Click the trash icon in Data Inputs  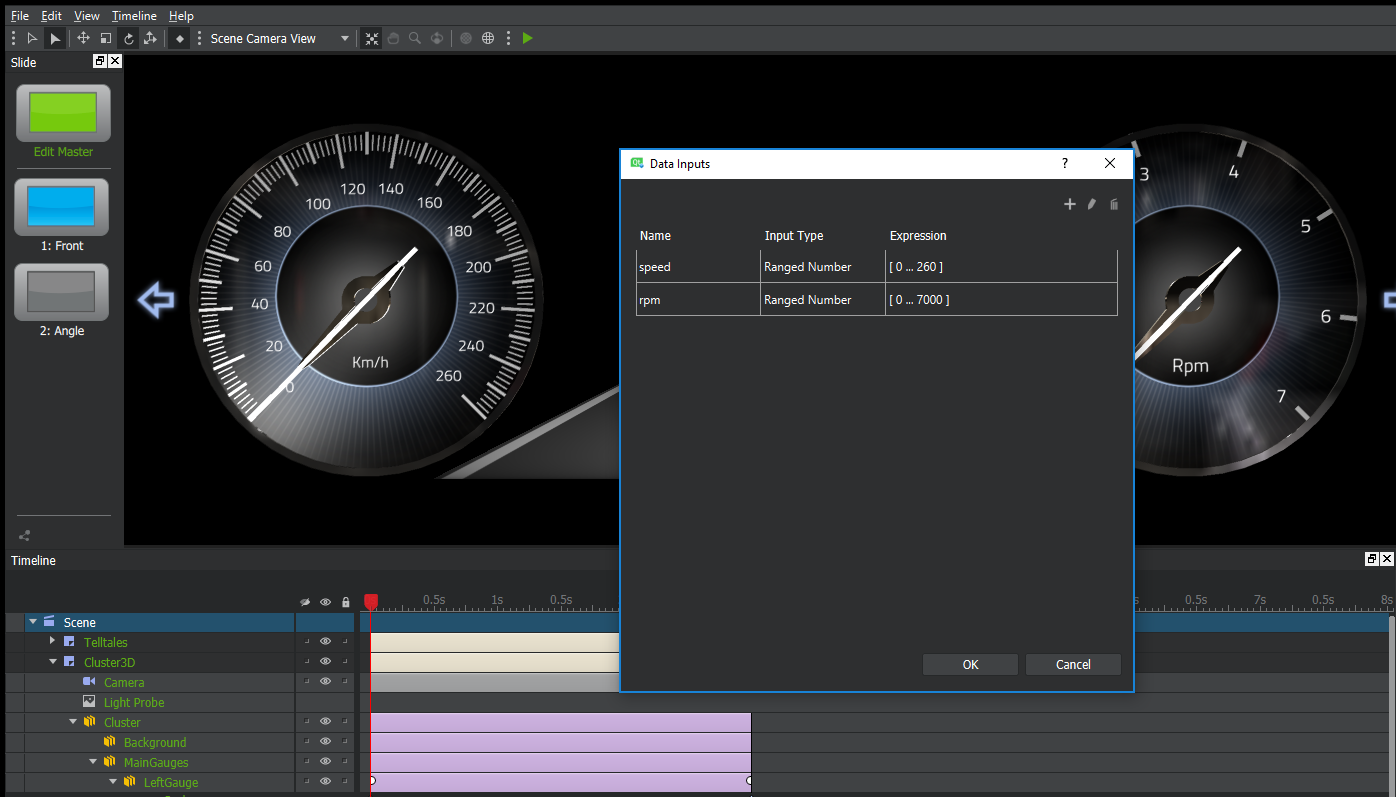click(1114, 204)
